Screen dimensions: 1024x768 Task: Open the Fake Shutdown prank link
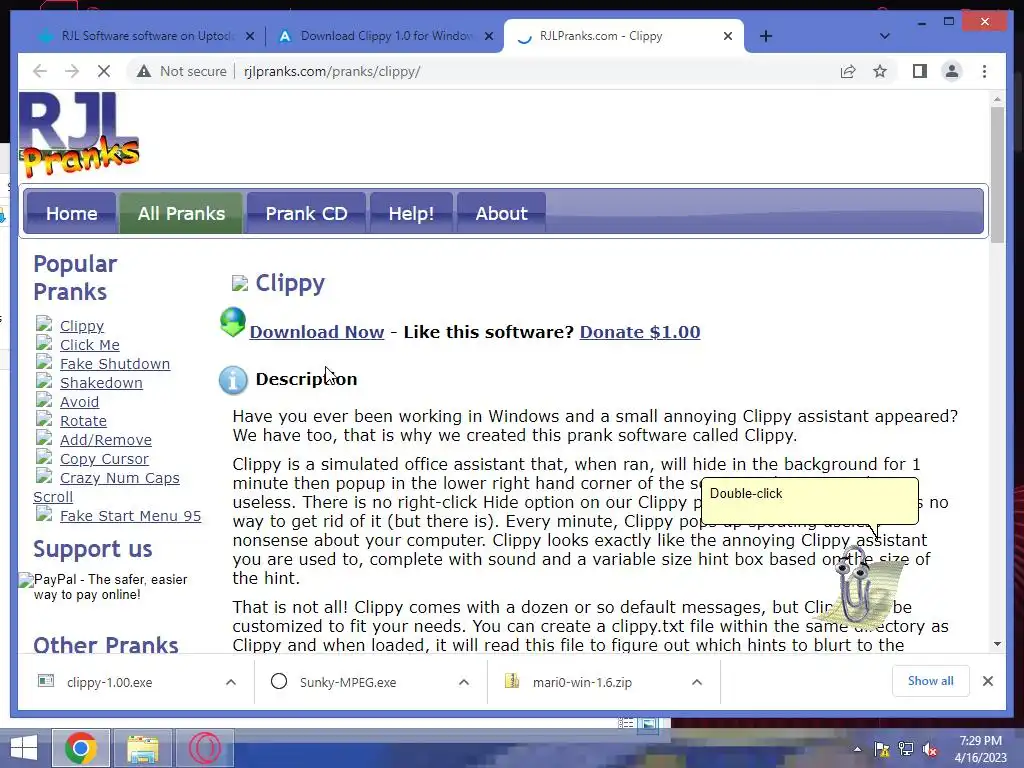point(115,363)
